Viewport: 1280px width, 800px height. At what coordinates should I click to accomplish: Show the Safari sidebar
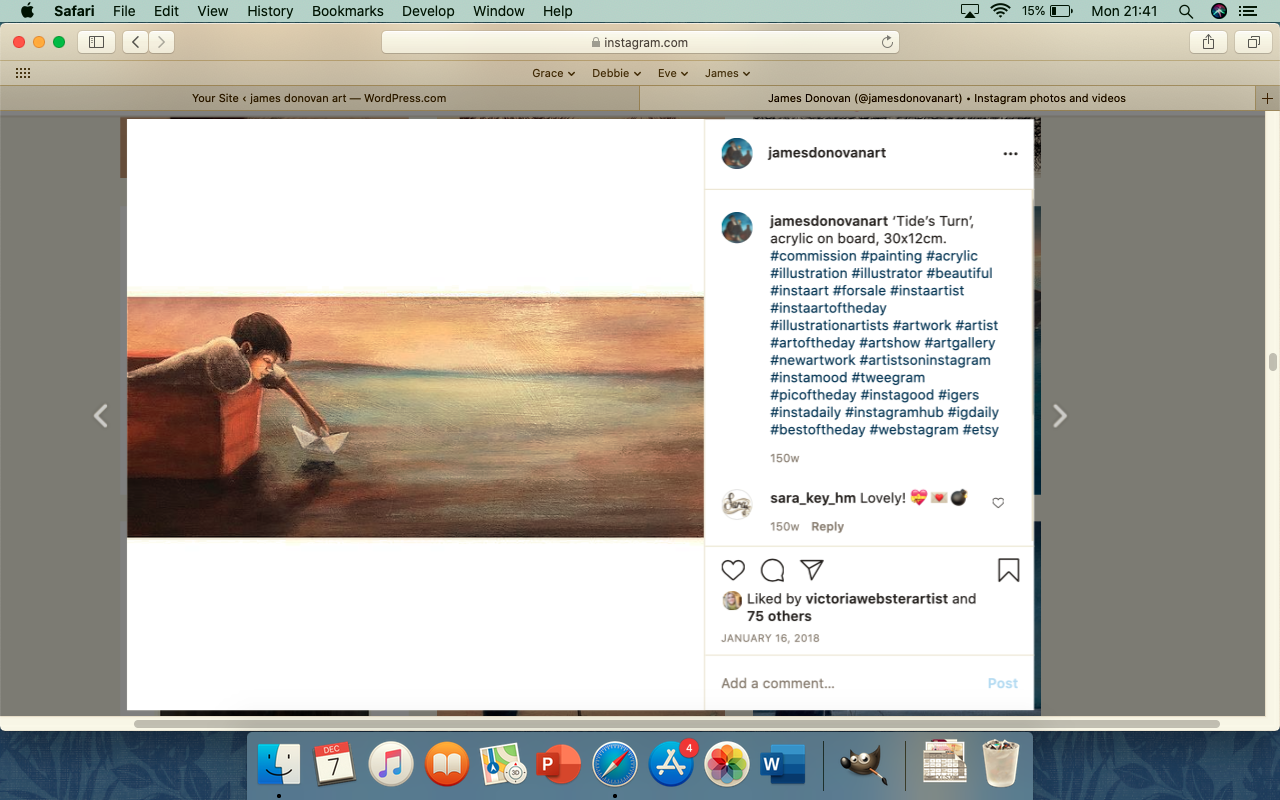click(97, 42)
